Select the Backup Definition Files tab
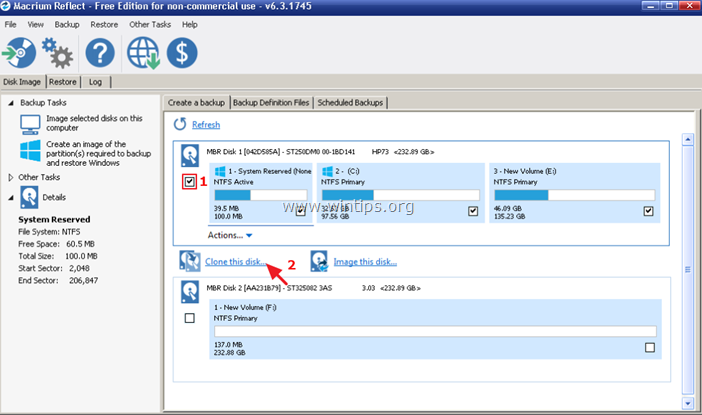This screenshot has height=415, width=702. [271, 103]
